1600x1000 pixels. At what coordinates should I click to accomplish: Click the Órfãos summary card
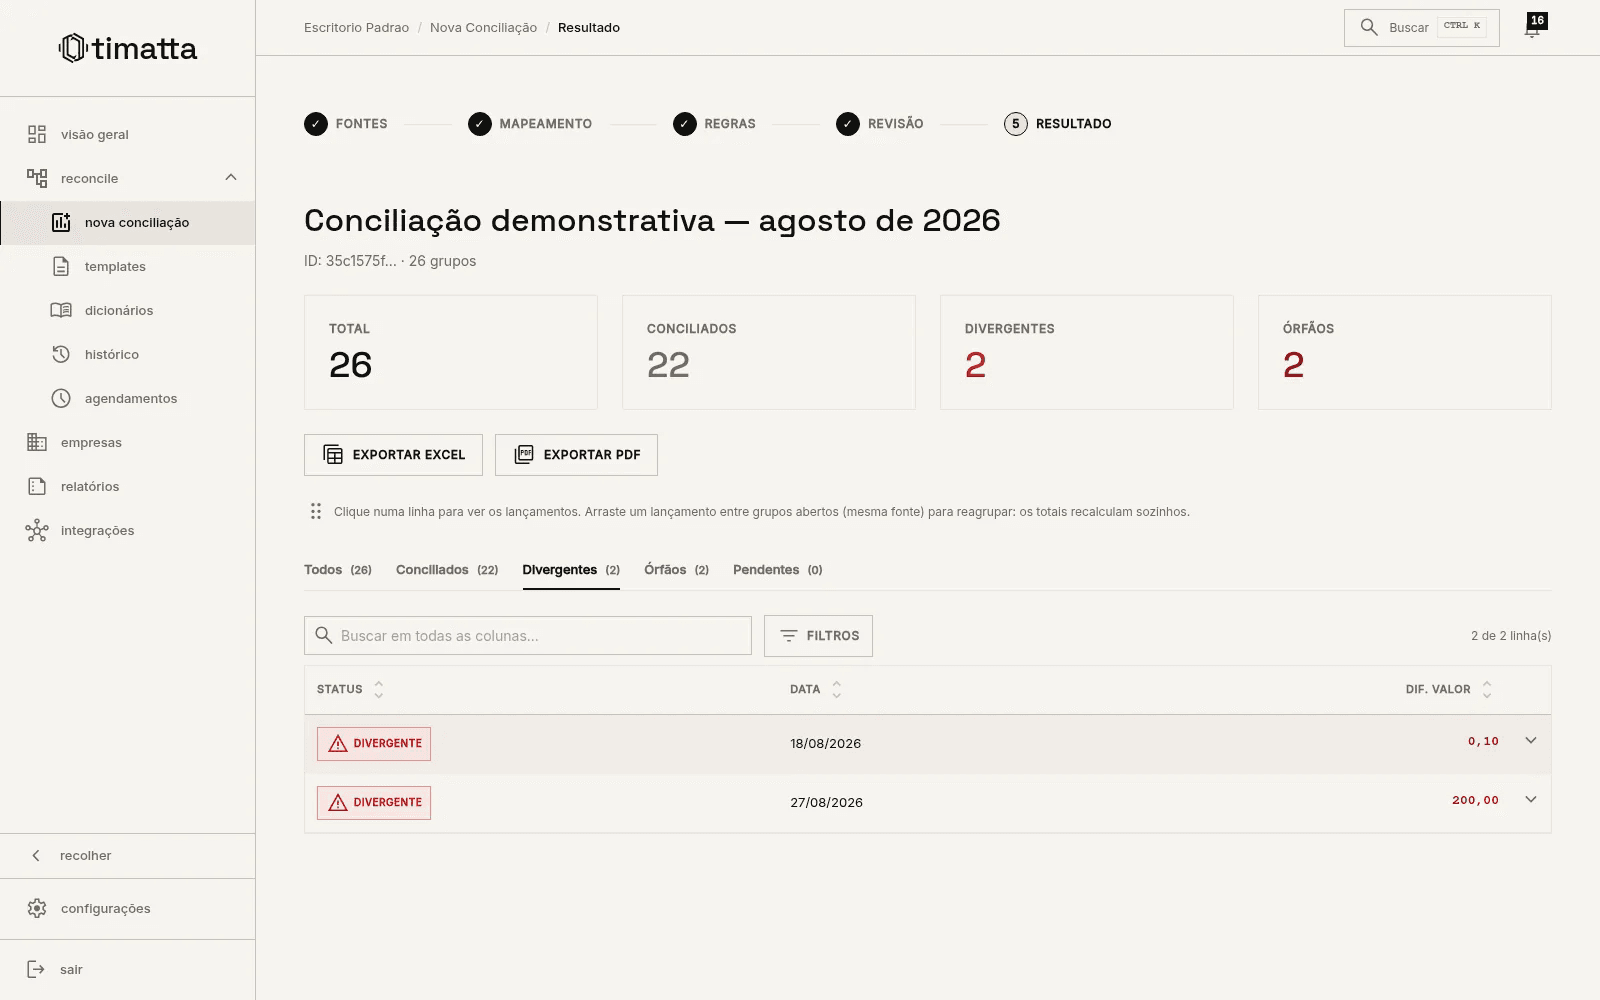[x=1405, y=352]
